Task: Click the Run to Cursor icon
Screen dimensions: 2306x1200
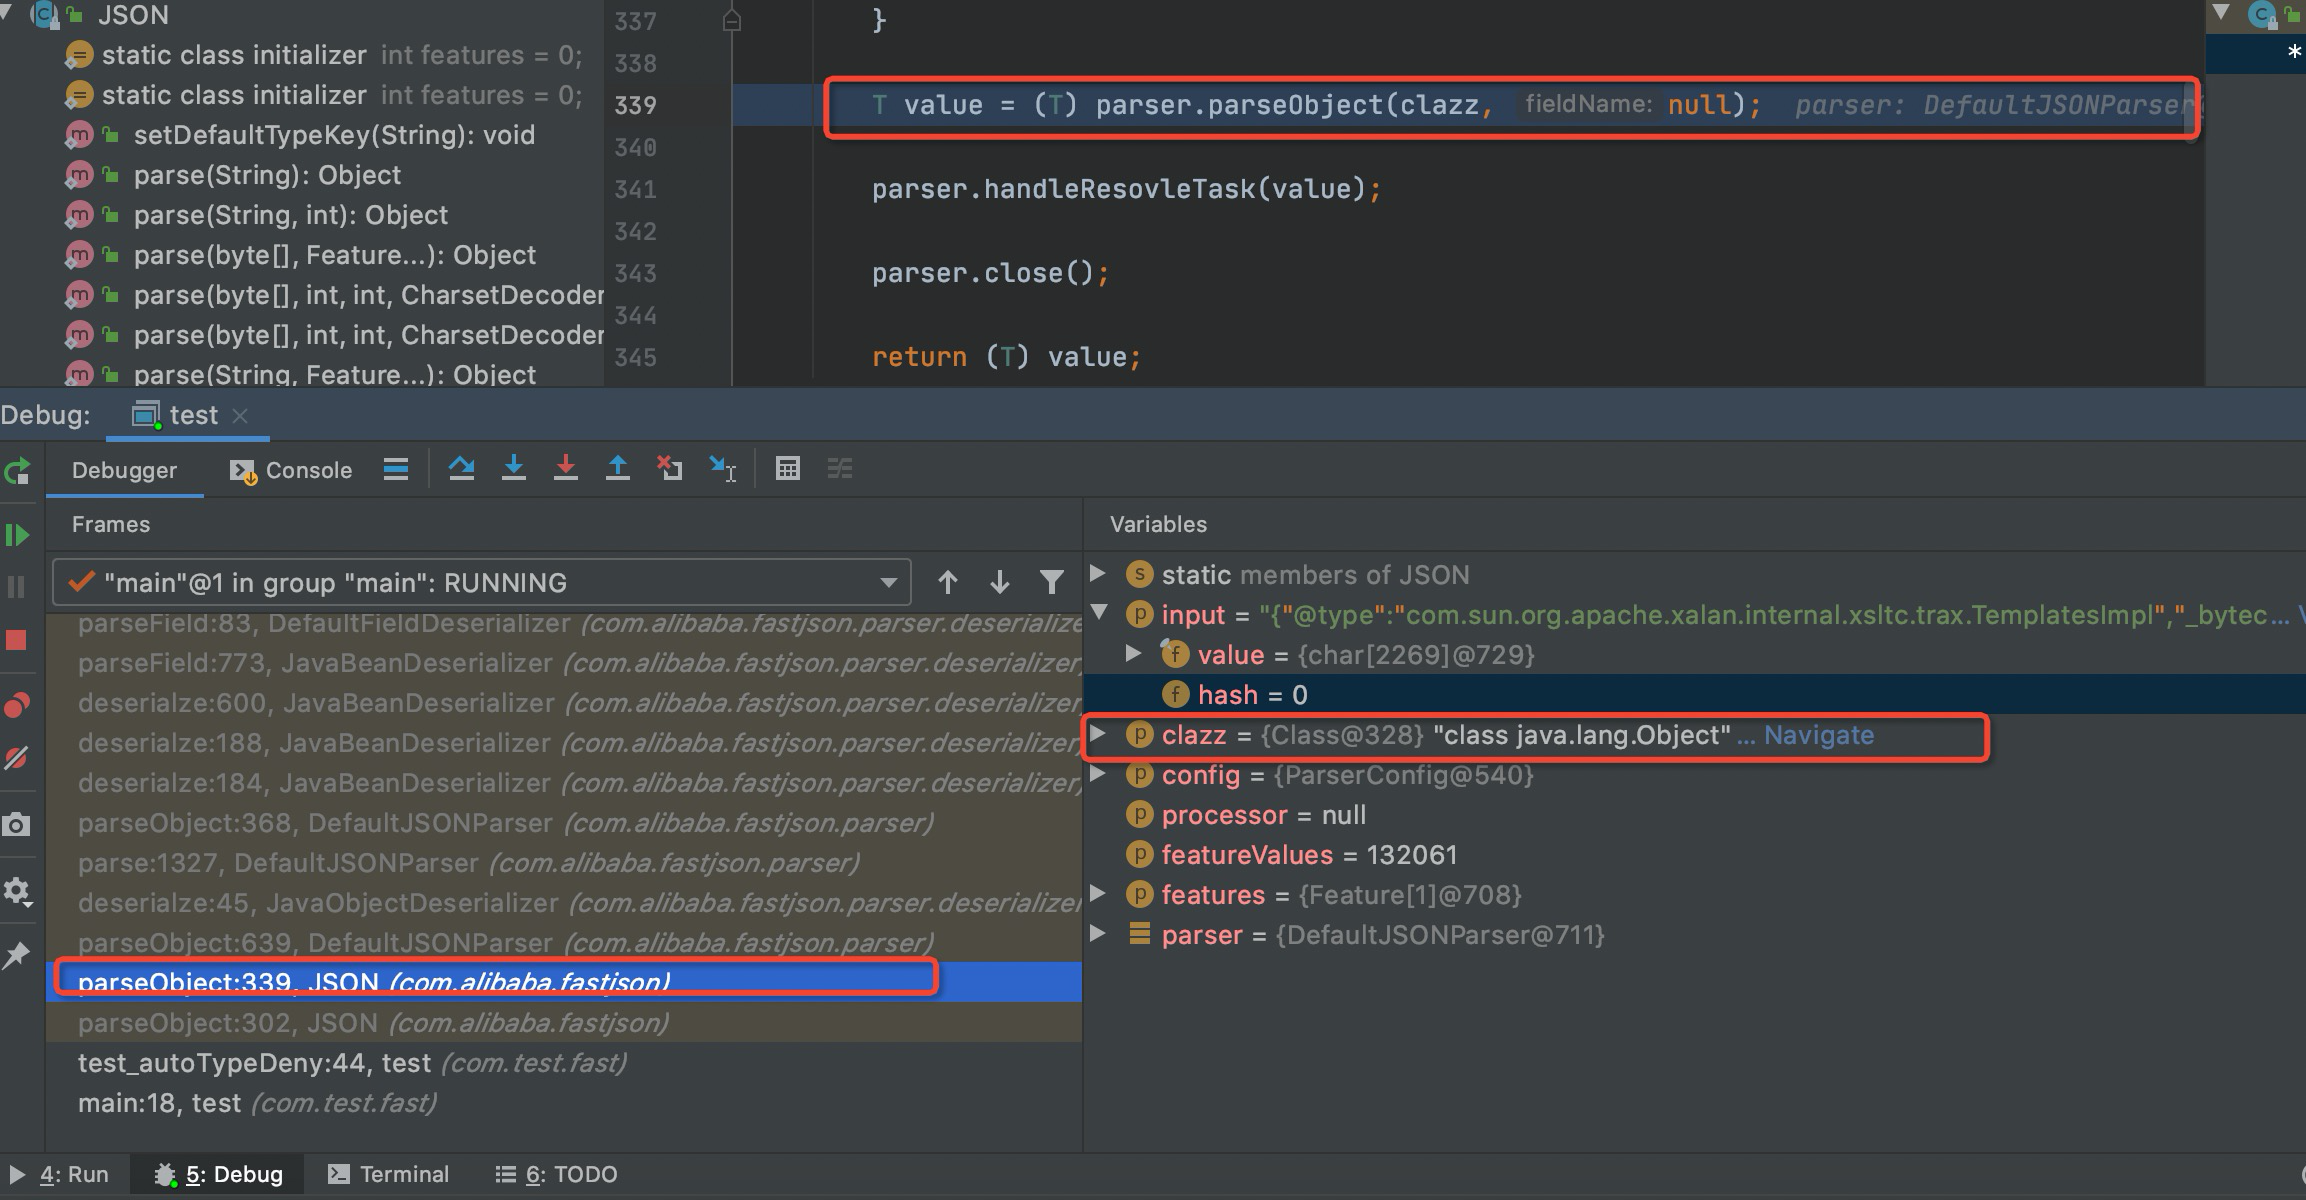Action: click(722, 468)
